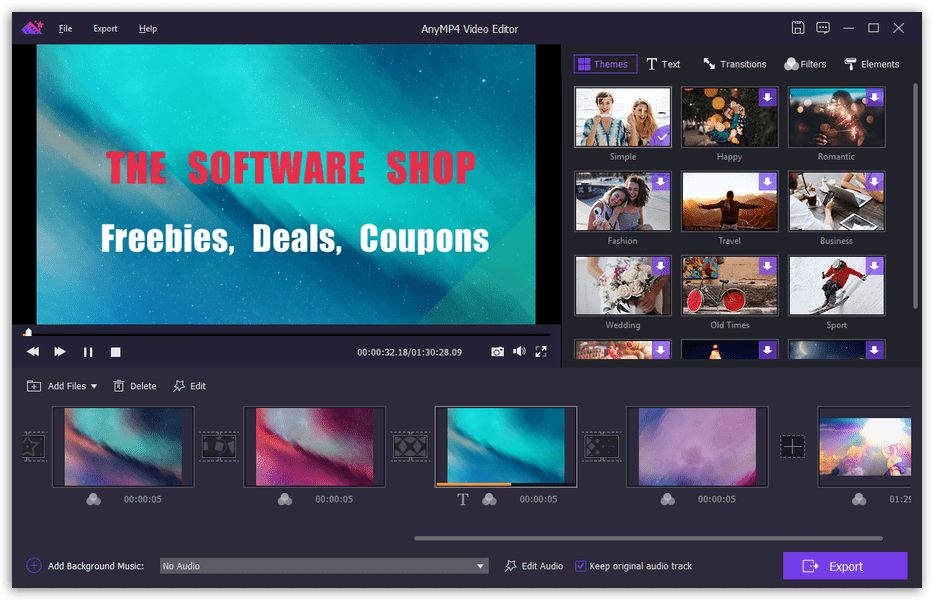Click the star transition before first clip

point(34,446)
